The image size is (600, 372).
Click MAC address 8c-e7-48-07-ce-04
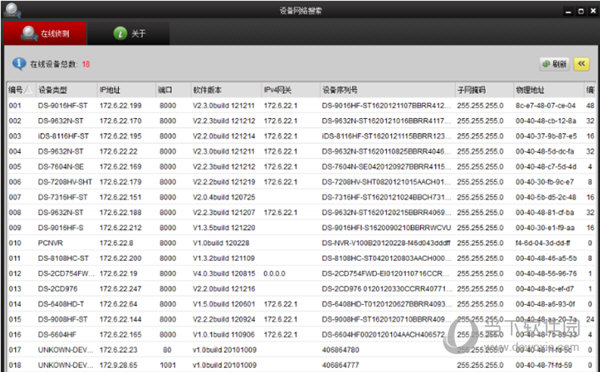coord(545,105)
